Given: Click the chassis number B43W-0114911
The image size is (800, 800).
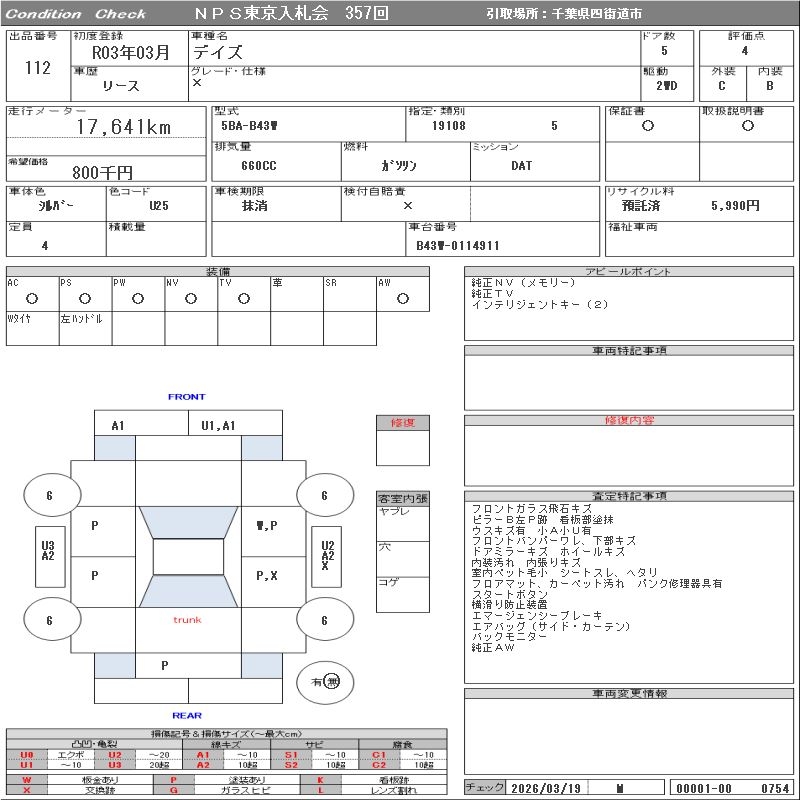Looking at the screenshot, I should [458, 246].
